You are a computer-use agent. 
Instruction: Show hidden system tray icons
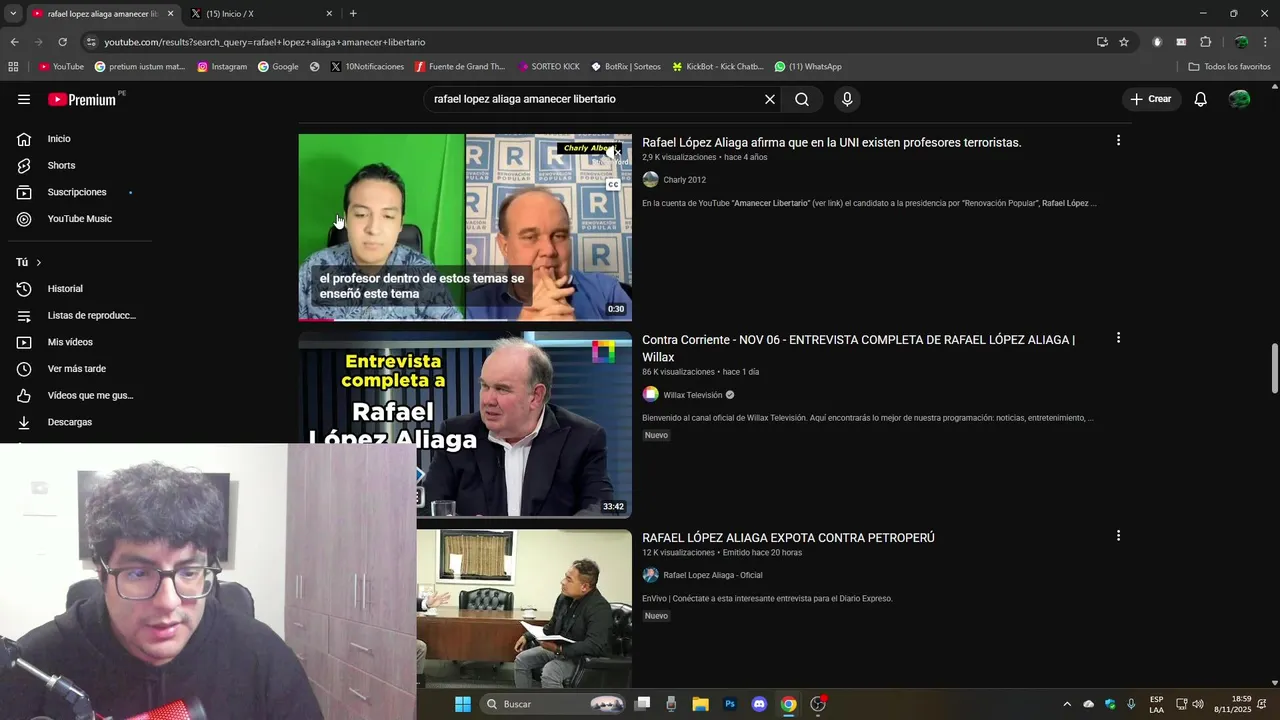click(1066, 704)
